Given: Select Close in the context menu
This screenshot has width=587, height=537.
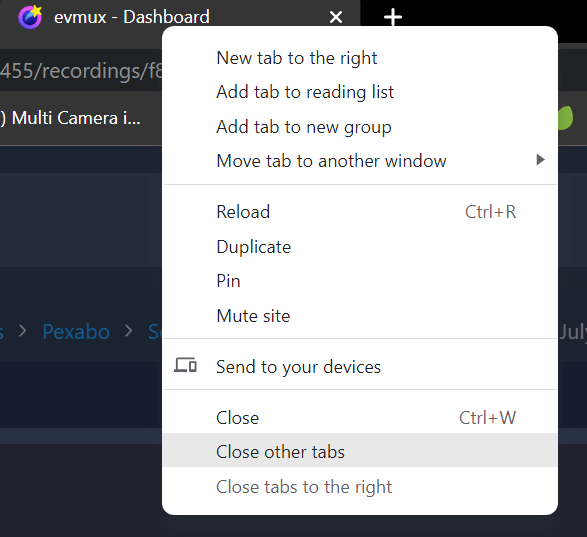Looking at the screenshot, I should (x=360, y=418).
